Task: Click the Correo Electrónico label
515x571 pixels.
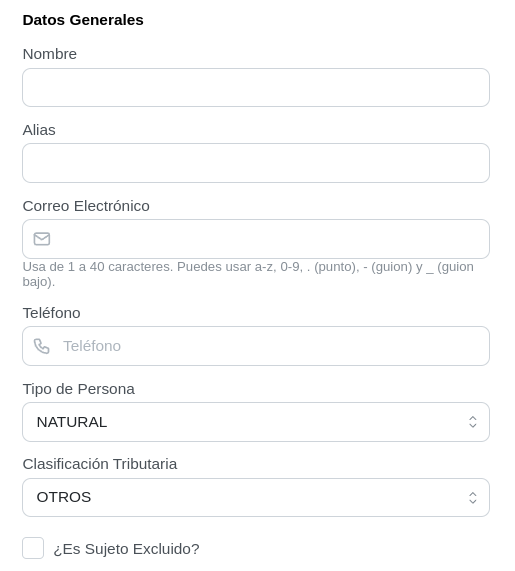Action: pyautogui.click(x=86, y=206)
